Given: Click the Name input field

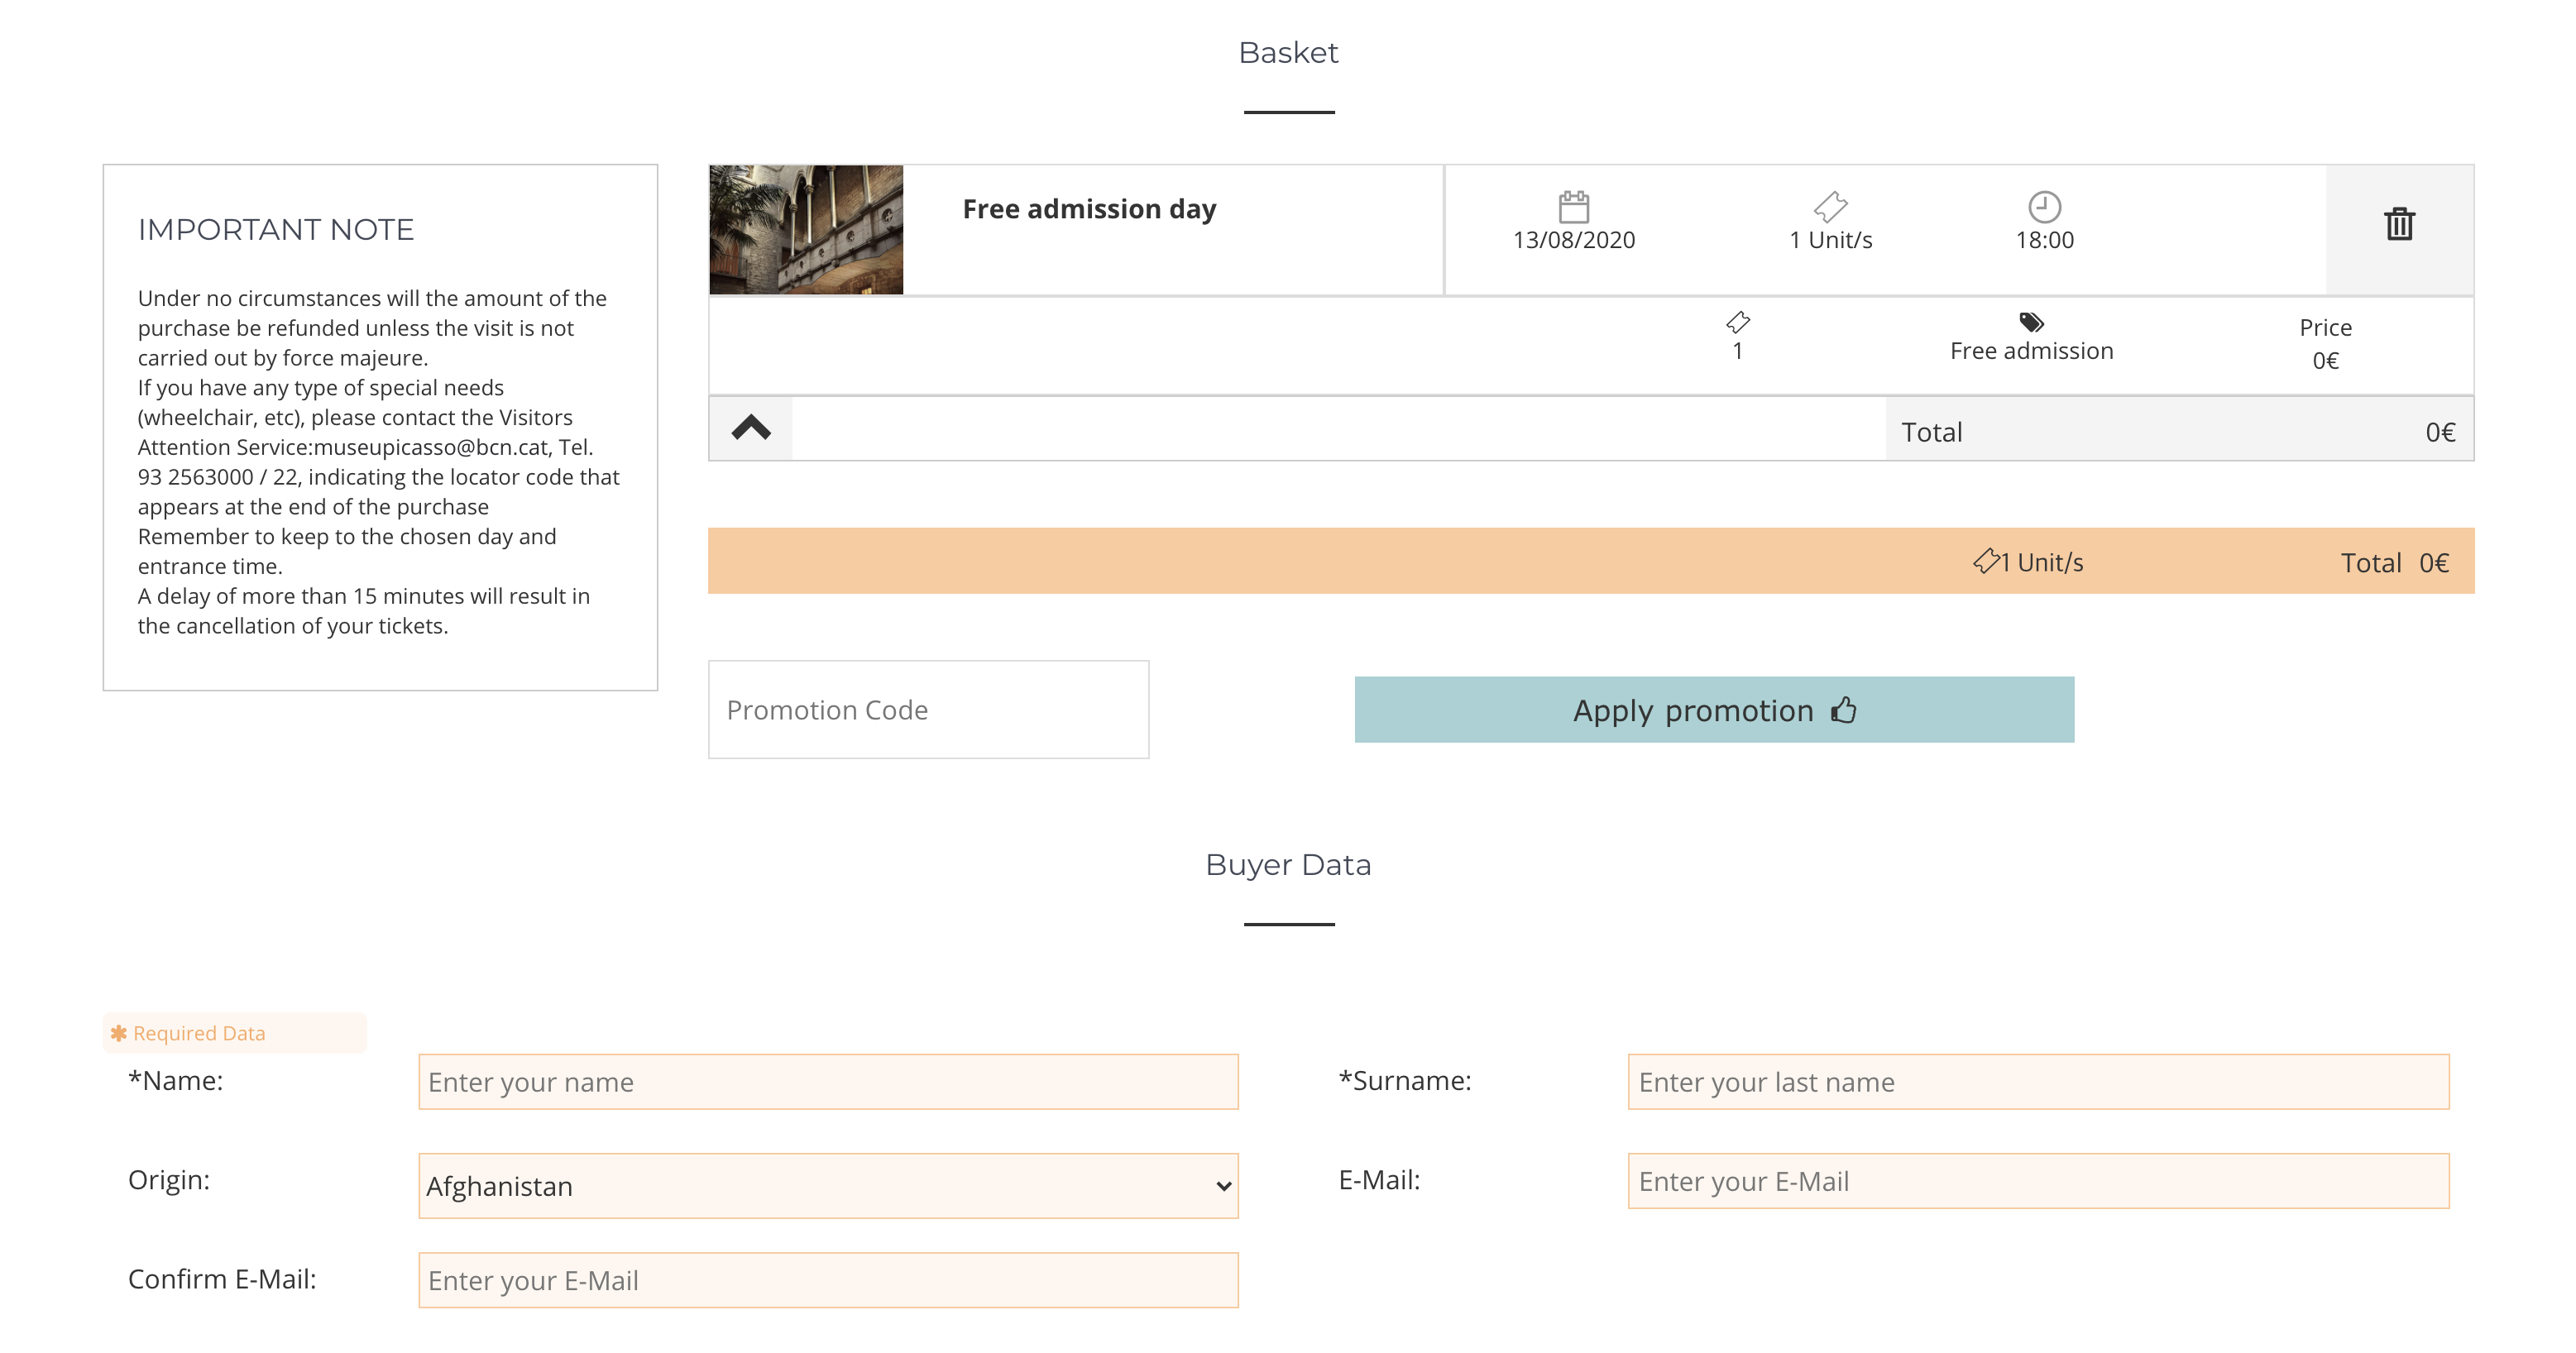Looking at the screenshot, I should (828, 1082).
